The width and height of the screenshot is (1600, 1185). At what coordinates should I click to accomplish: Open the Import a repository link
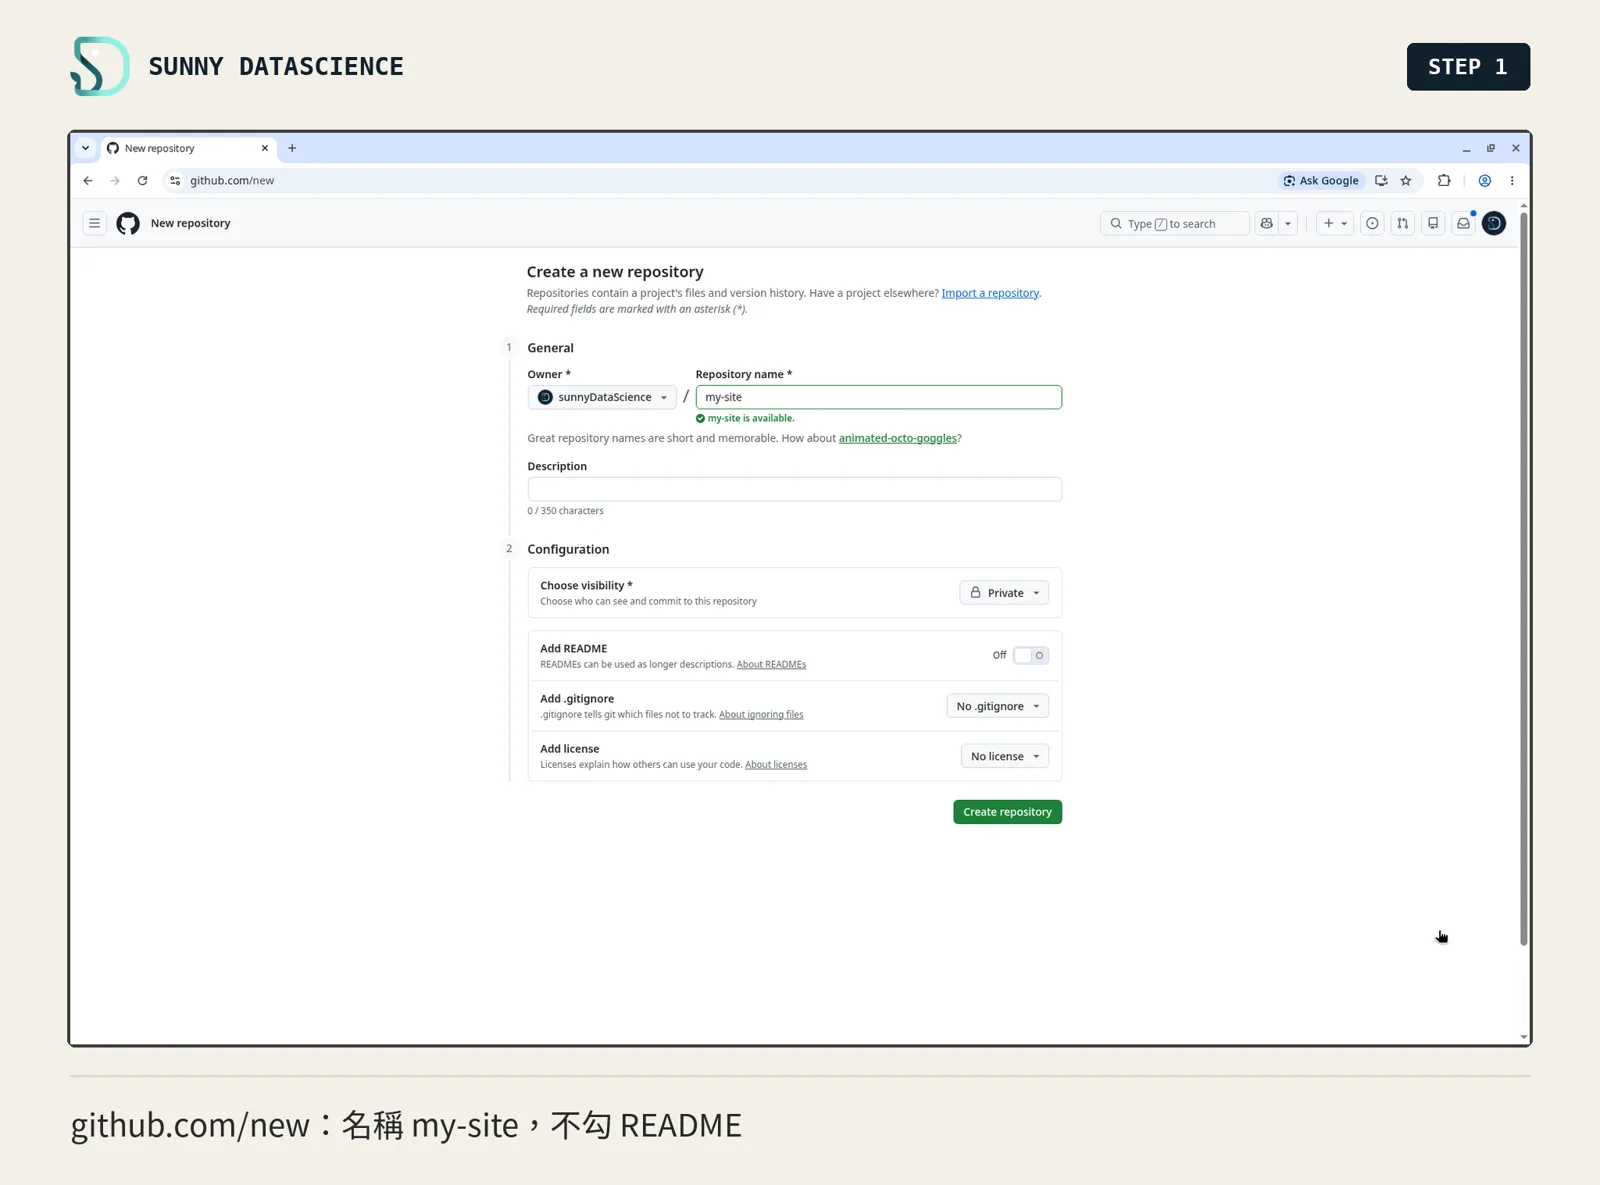(990, 293)
